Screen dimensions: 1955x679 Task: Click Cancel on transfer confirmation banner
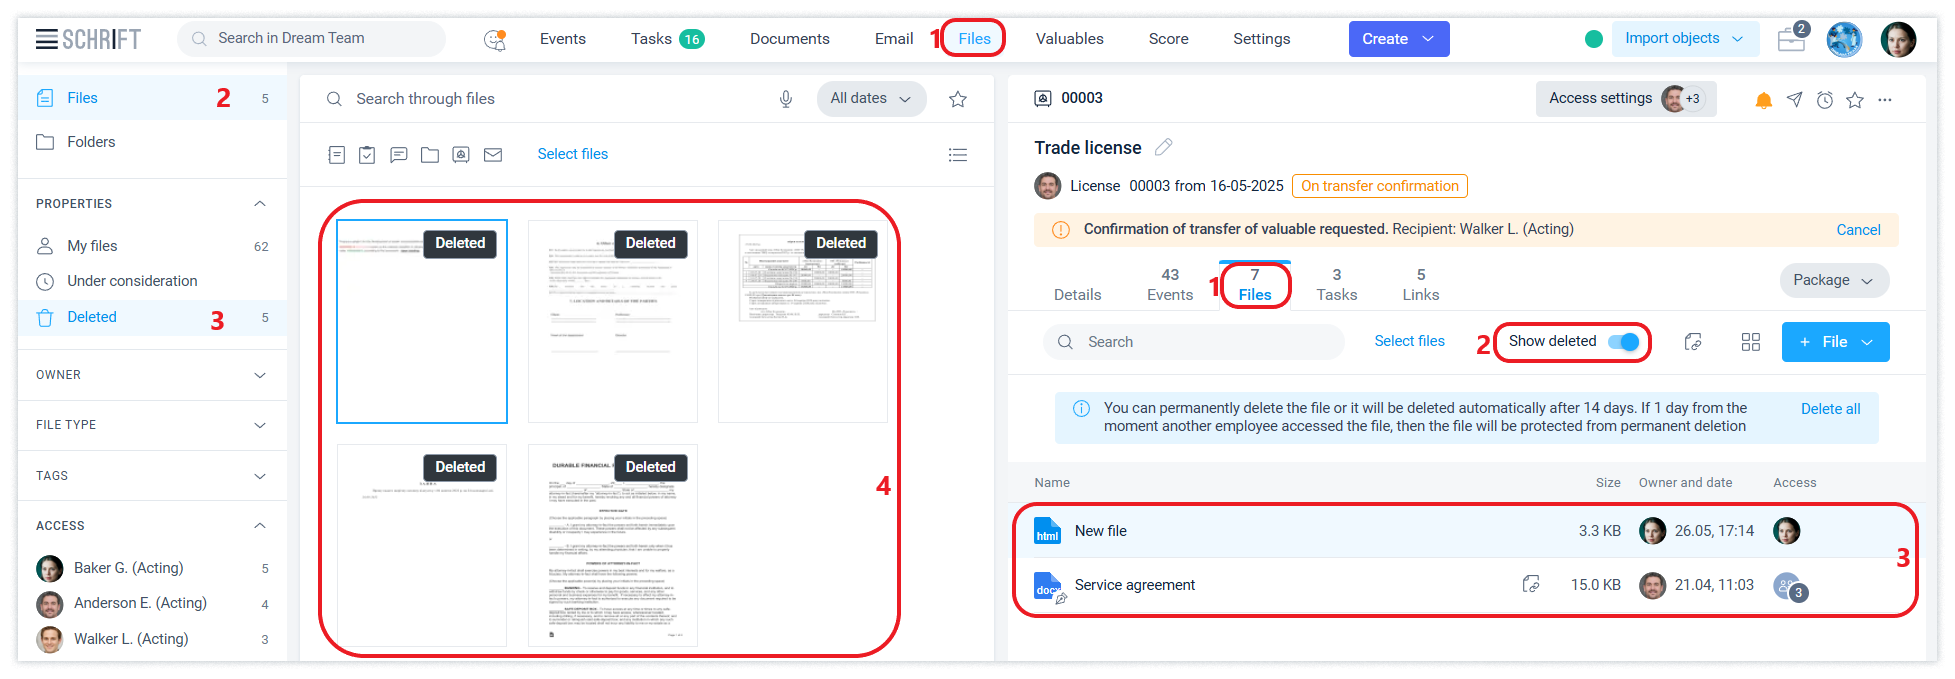point(1858,230)
